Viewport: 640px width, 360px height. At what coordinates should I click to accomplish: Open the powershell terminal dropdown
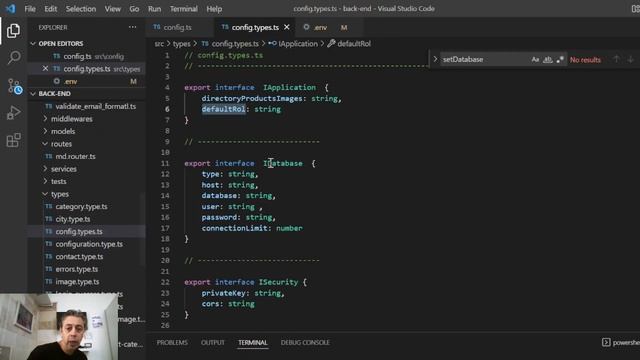[x=620, y=342]
